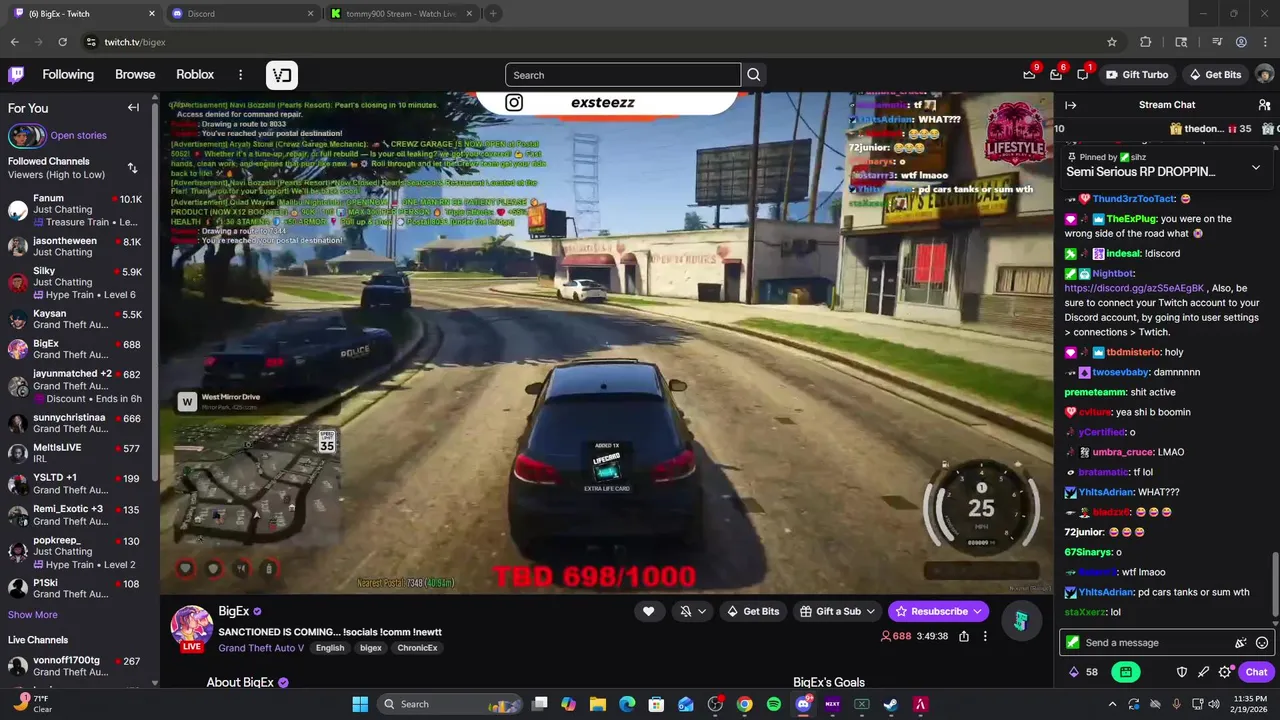The image size is (1280, 720).
Task: Select the English tag
Action: 330,648
